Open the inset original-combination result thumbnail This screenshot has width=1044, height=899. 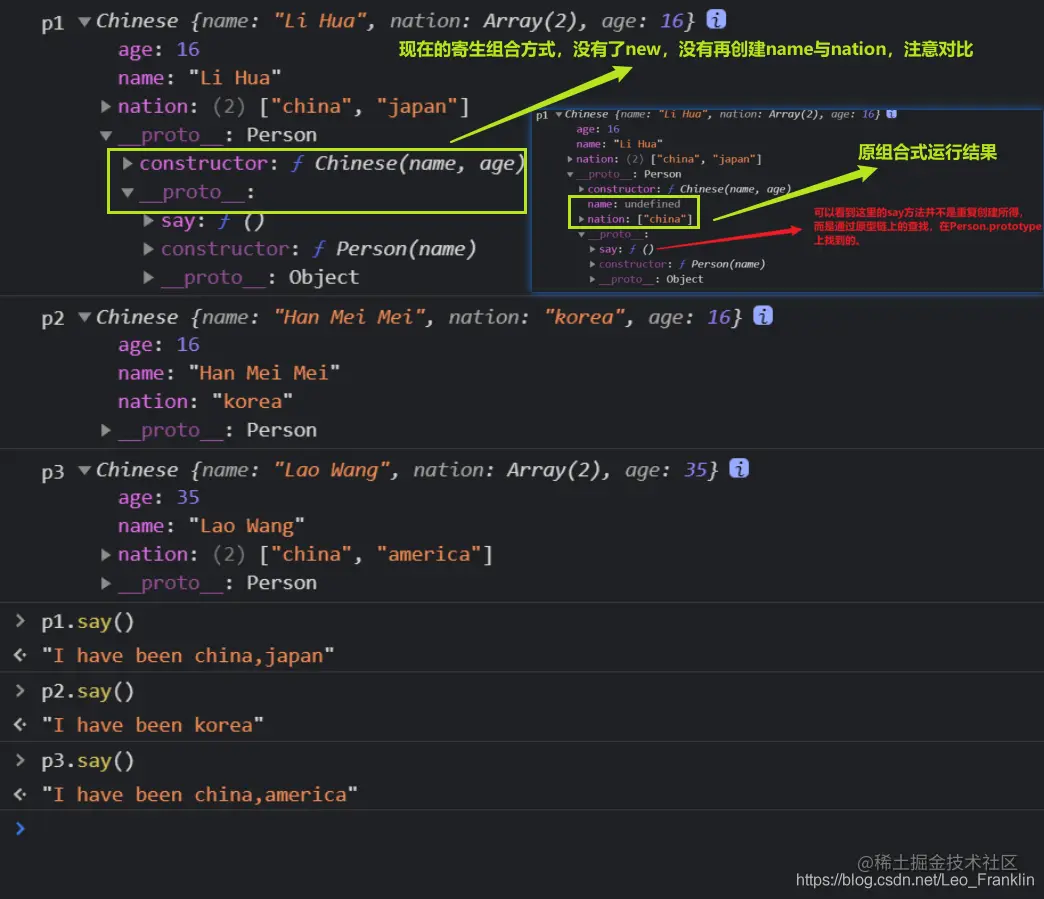click(x=787, y=200)
